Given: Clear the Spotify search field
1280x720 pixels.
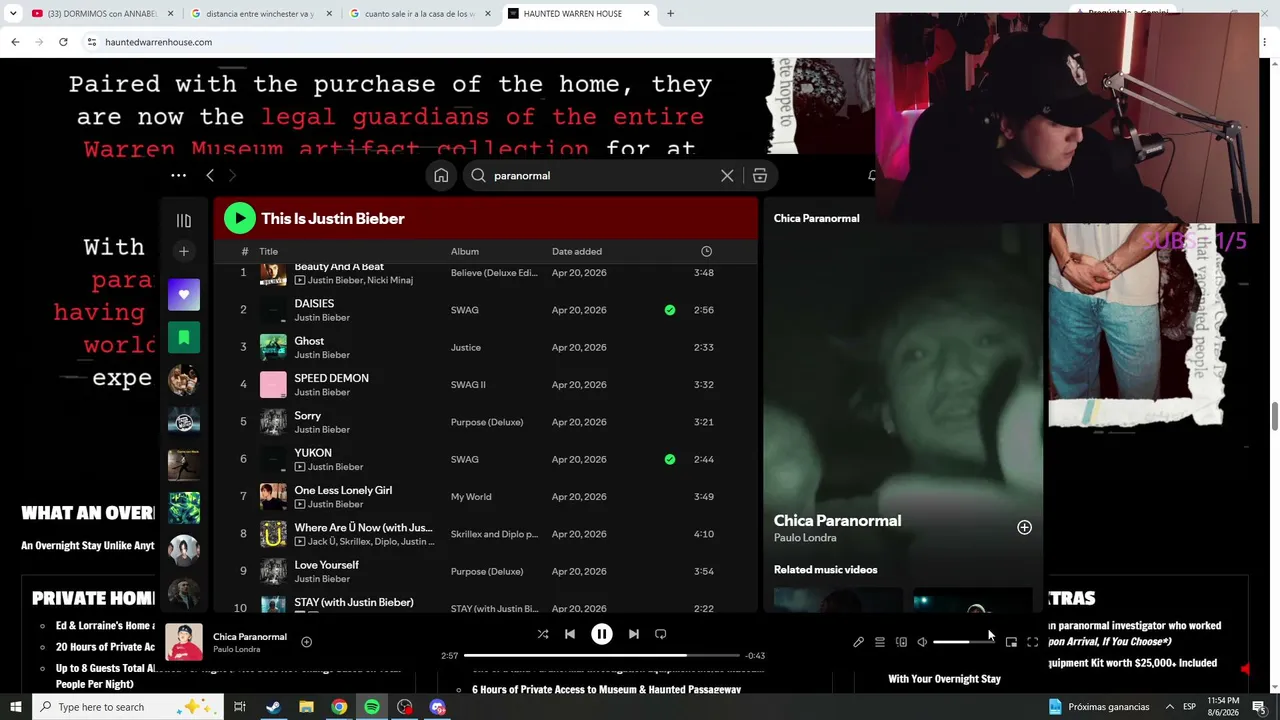Looking at the screenshot, I should tap(727, 176).
